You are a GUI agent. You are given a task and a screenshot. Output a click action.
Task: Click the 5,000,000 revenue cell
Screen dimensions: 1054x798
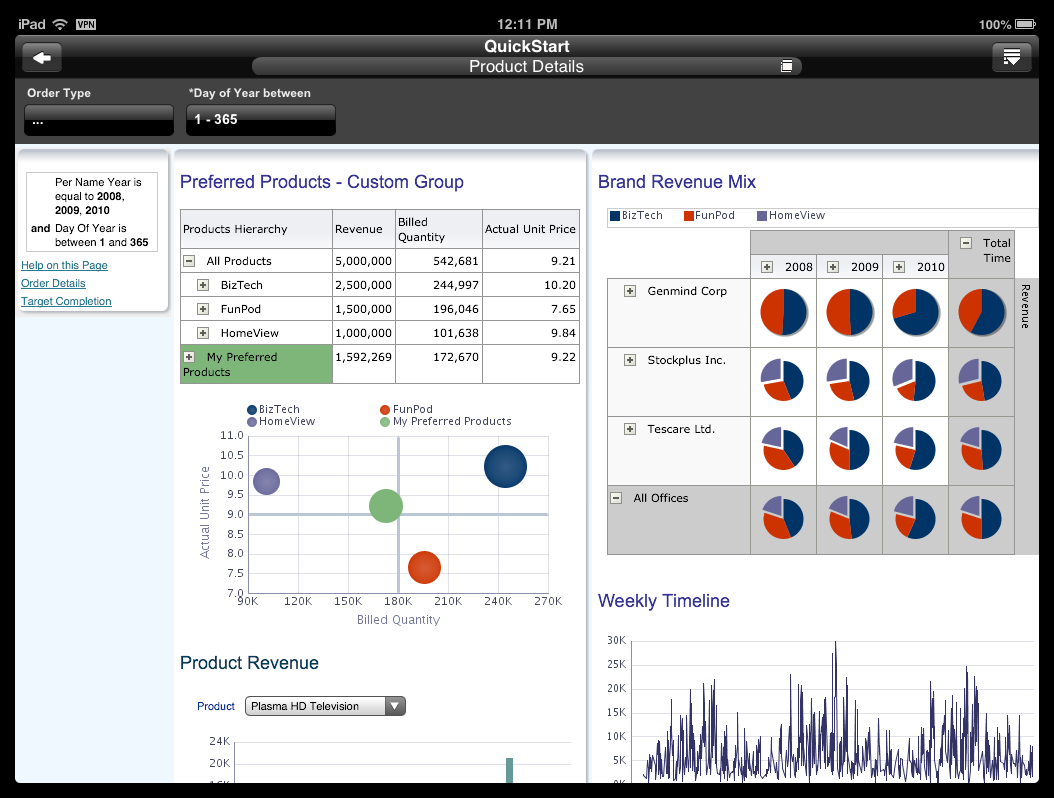click(364, 261)
